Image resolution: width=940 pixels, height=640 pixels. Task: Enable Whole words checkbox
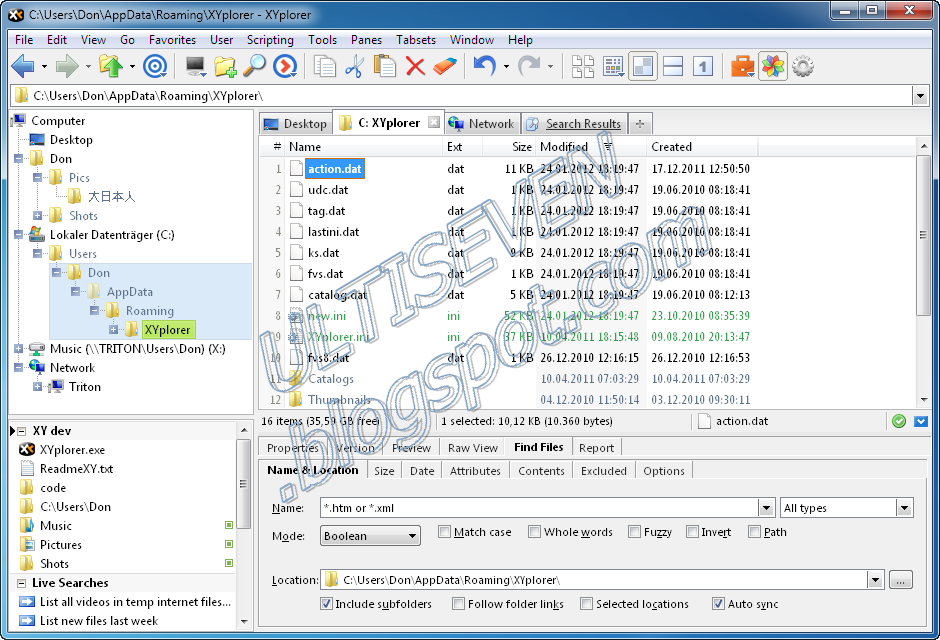tap(534, 532)
